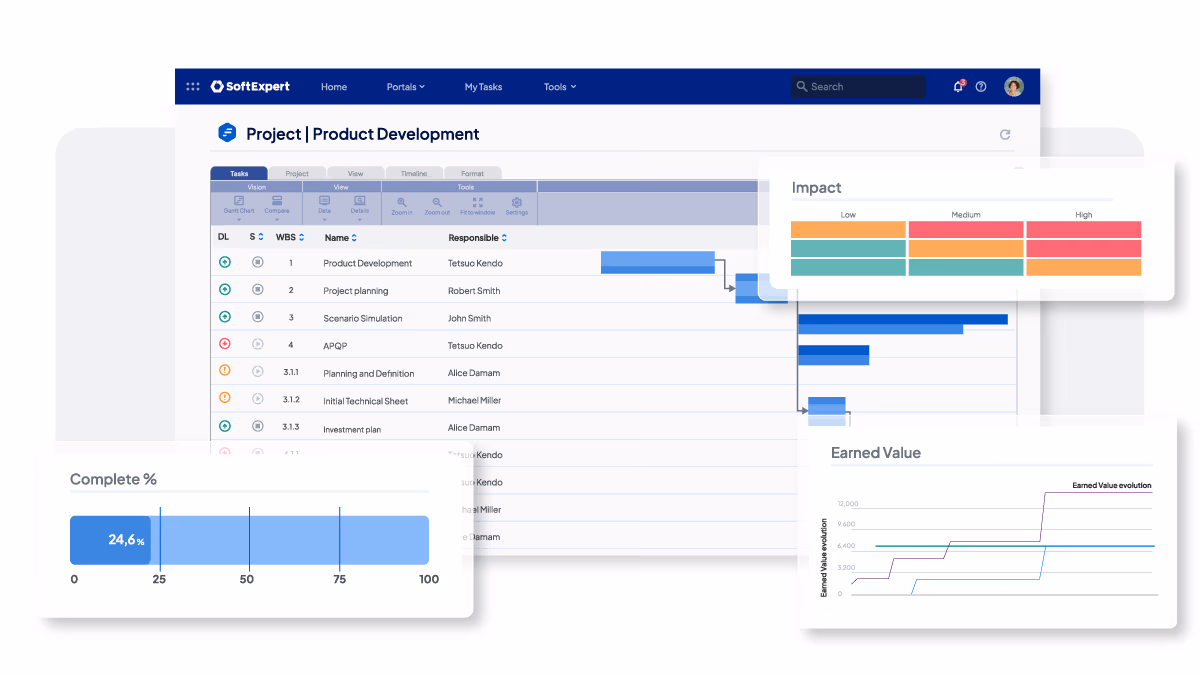The image size is (1200, 675).
Task: Click the Zoom out tool icon
Action: 437,202
